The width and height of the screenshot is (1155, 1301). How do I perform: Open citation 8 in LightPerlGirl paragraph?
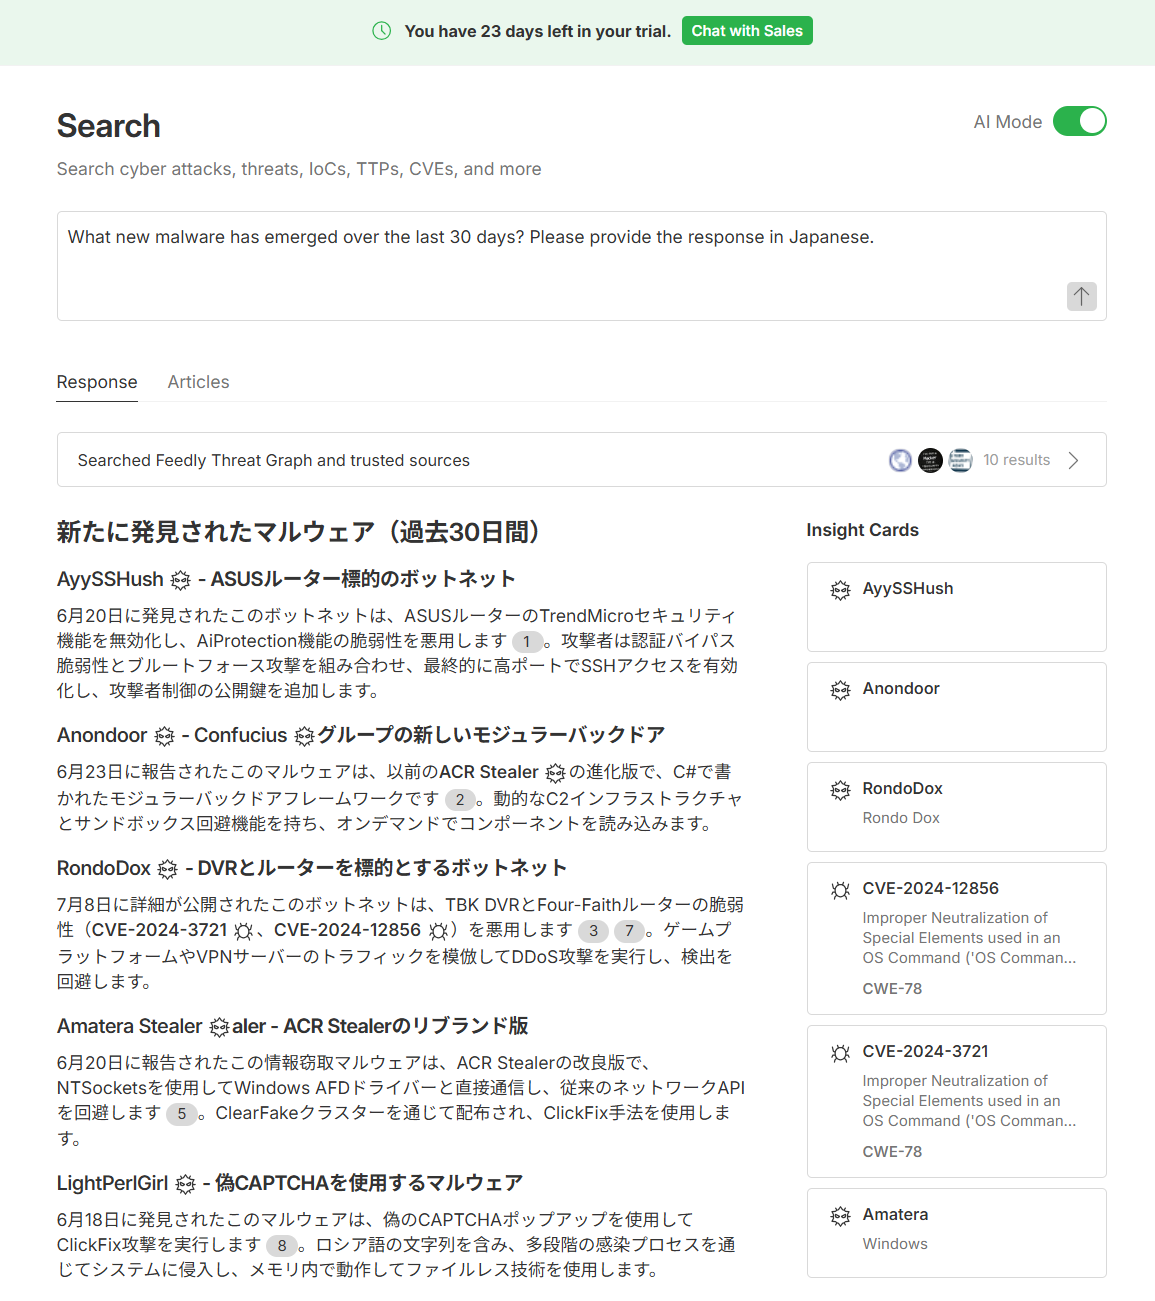coord(282,1246)
